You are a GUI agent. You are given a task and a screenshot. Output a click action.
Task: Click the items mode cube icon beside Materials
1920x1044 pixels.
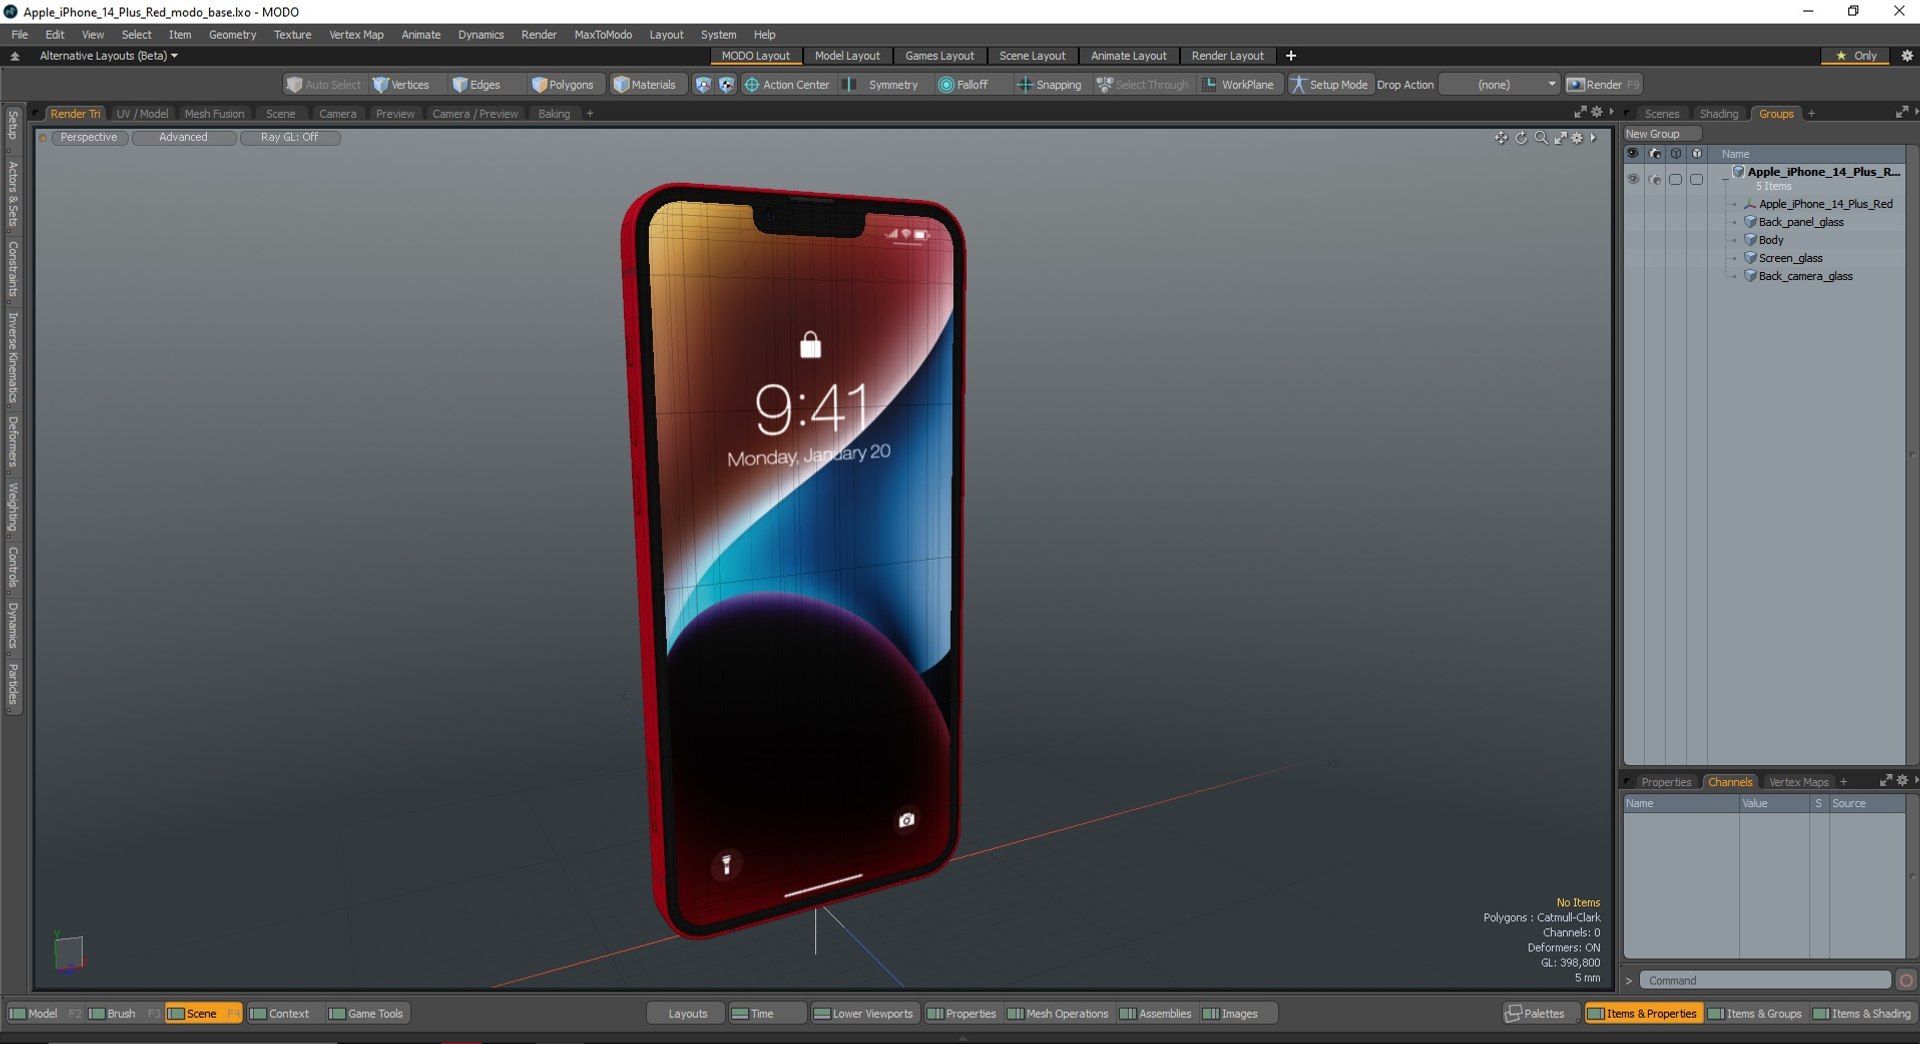click(x=703, y=85)
